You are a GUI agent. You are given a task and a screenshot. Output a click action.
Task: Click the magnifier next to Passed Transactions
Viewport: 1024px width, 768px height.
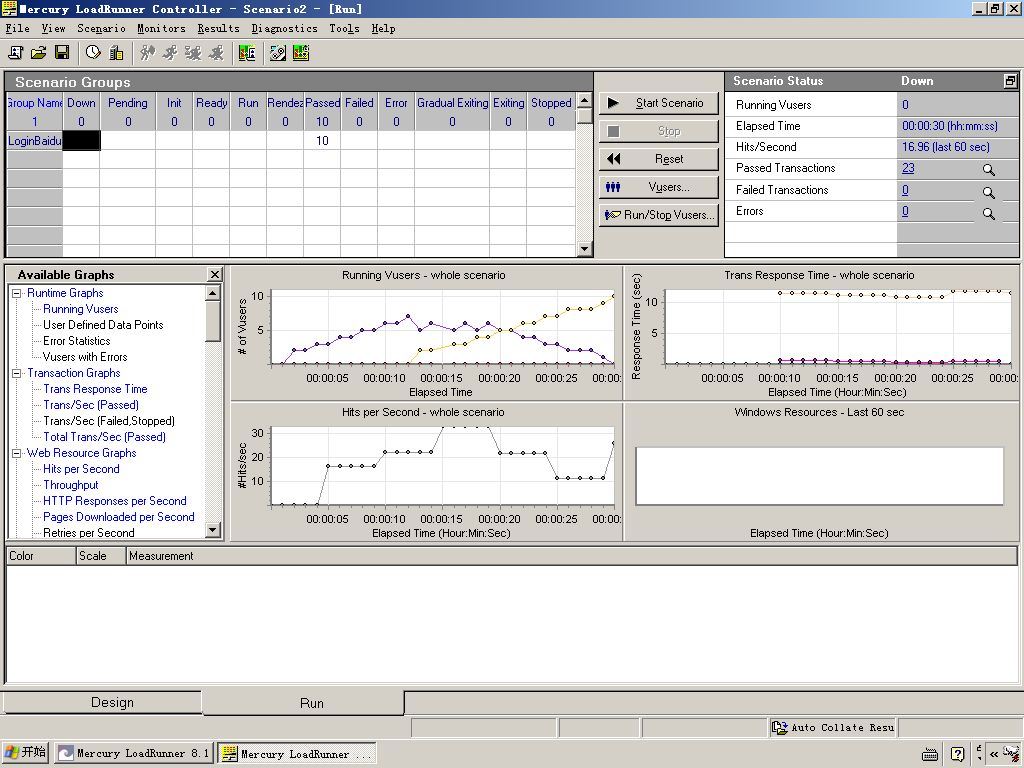tap(989, 170)
